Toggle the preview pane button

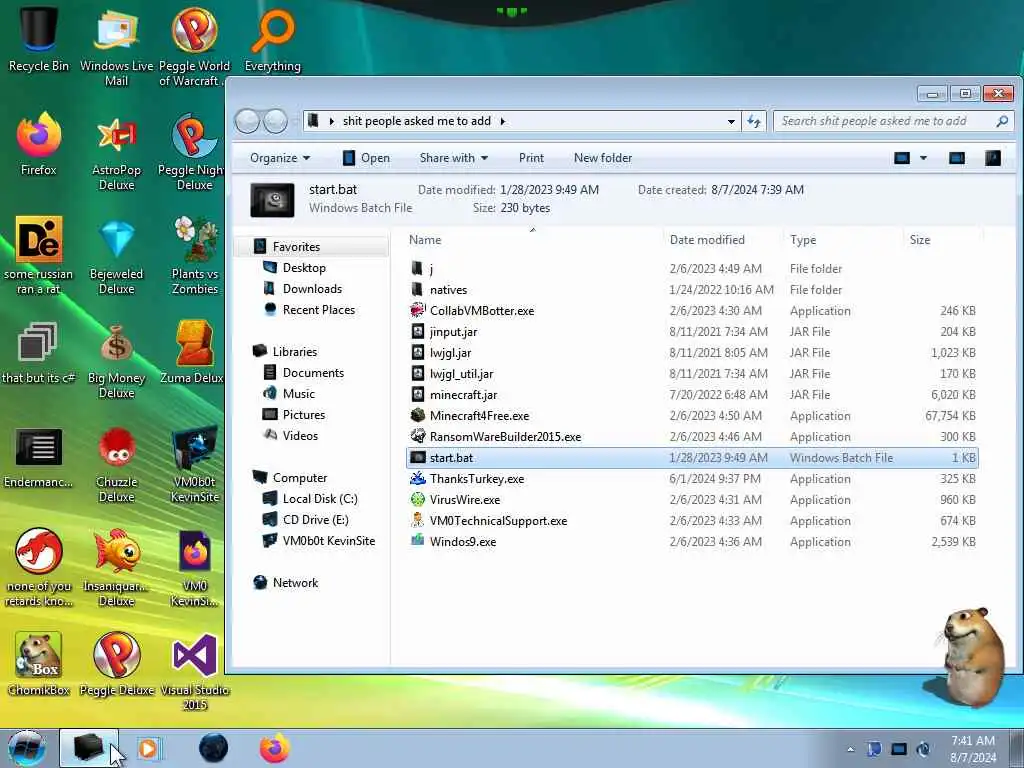tap(957, 158)
